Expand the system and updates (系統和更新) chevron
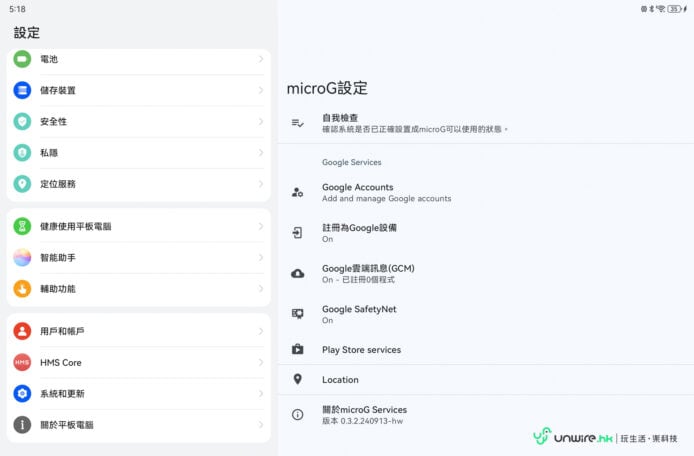This screenshot has width=694, height=456. pyautogui.click(x=261, y=394)
